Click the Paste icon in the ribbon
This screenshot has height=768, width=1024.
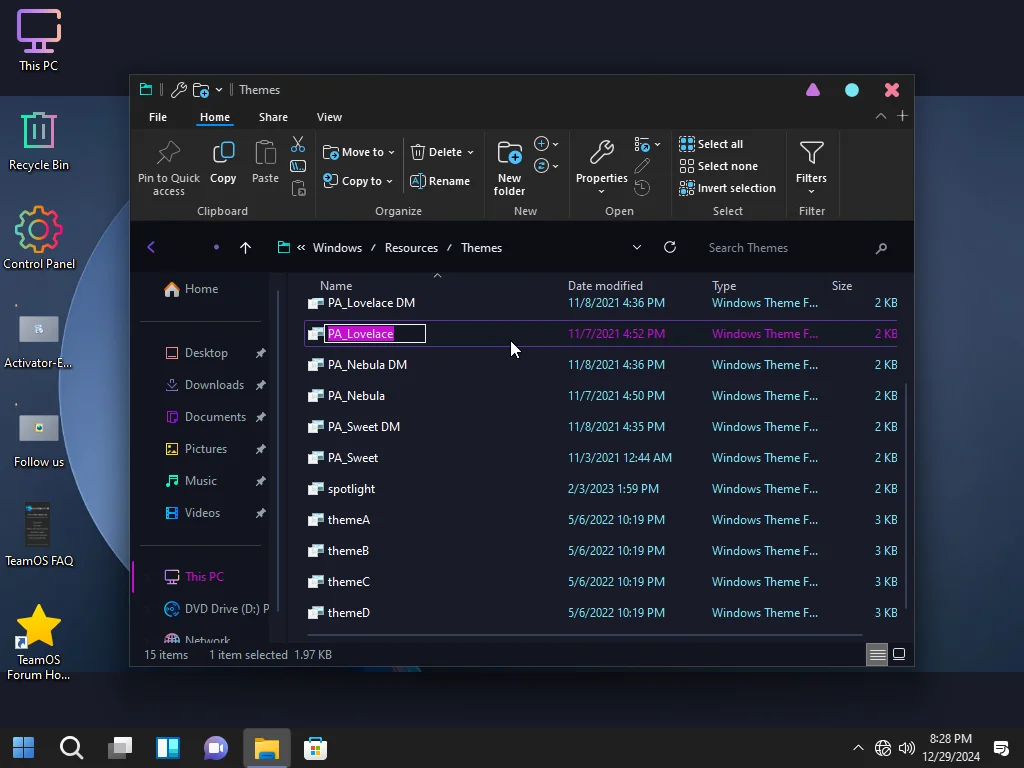[x=265, y=153]
